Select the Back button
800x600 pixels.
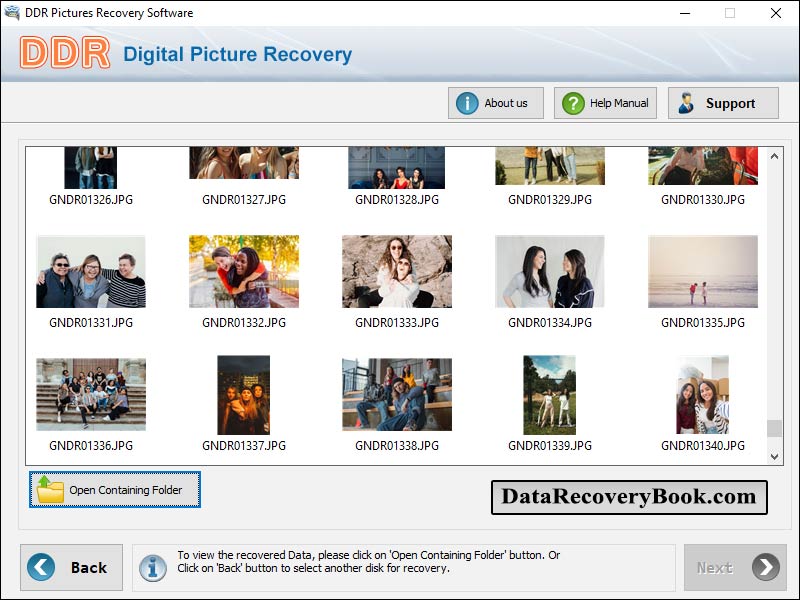[x=71, y=567]
